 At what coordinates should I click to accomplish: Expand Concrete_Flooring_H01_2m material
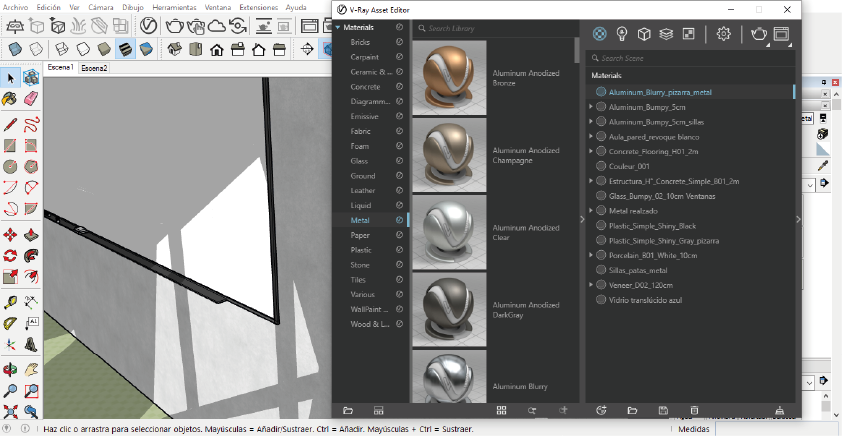click(x=591, y=151)
